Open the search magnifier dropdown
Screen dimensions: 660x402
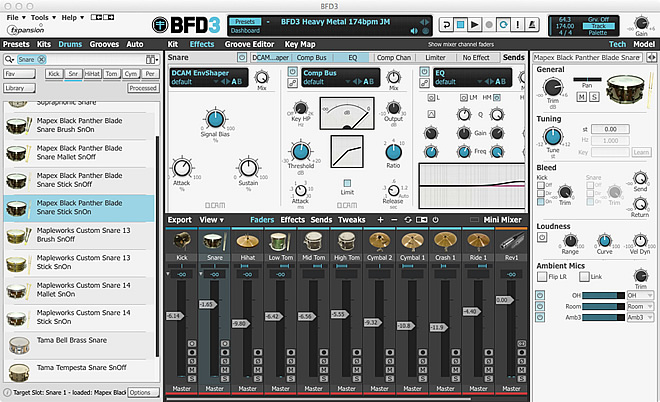tap(9, 59)
